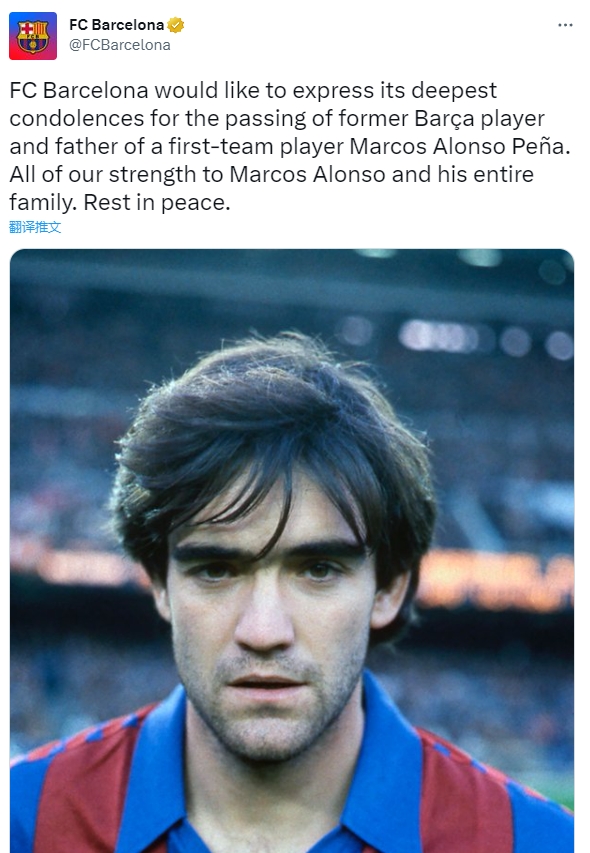View the Barça club badge profile picture
The width and height of the screenshot is (590, 853).
(x=33, y=36)
